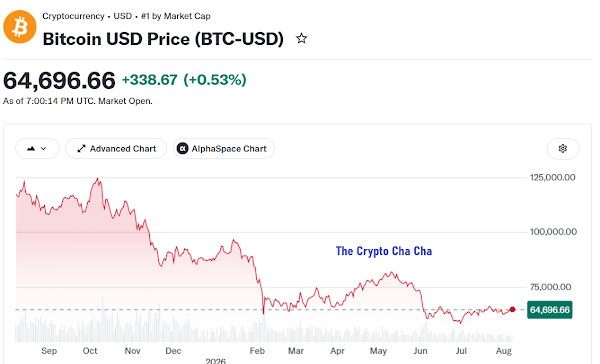This screenshot has height=364, width=600.
Task: Click The Crypto Cha Cha watermark text
Action: pyautogui.click(x=384, y=251)
